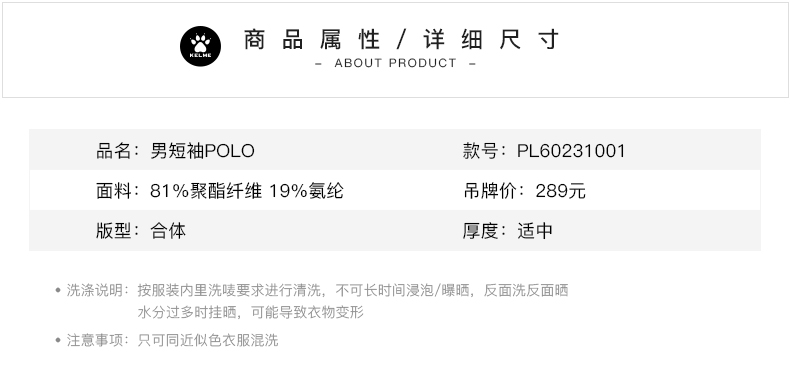The height and width of the screenshot is (367, 790).
Task: Click the ABOUT PRODUCT subtitle
Action: click(396, 64)
